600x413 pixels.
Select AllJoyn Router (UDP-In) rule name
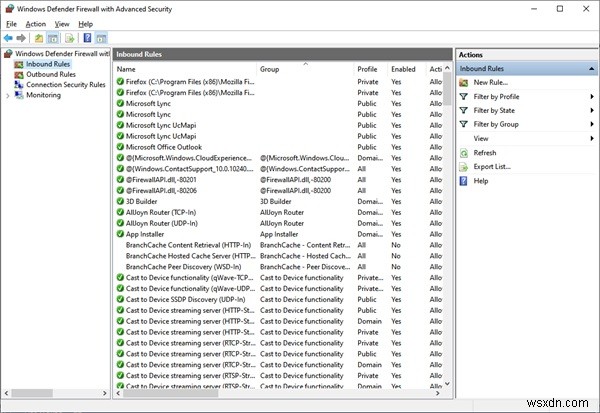161,223
